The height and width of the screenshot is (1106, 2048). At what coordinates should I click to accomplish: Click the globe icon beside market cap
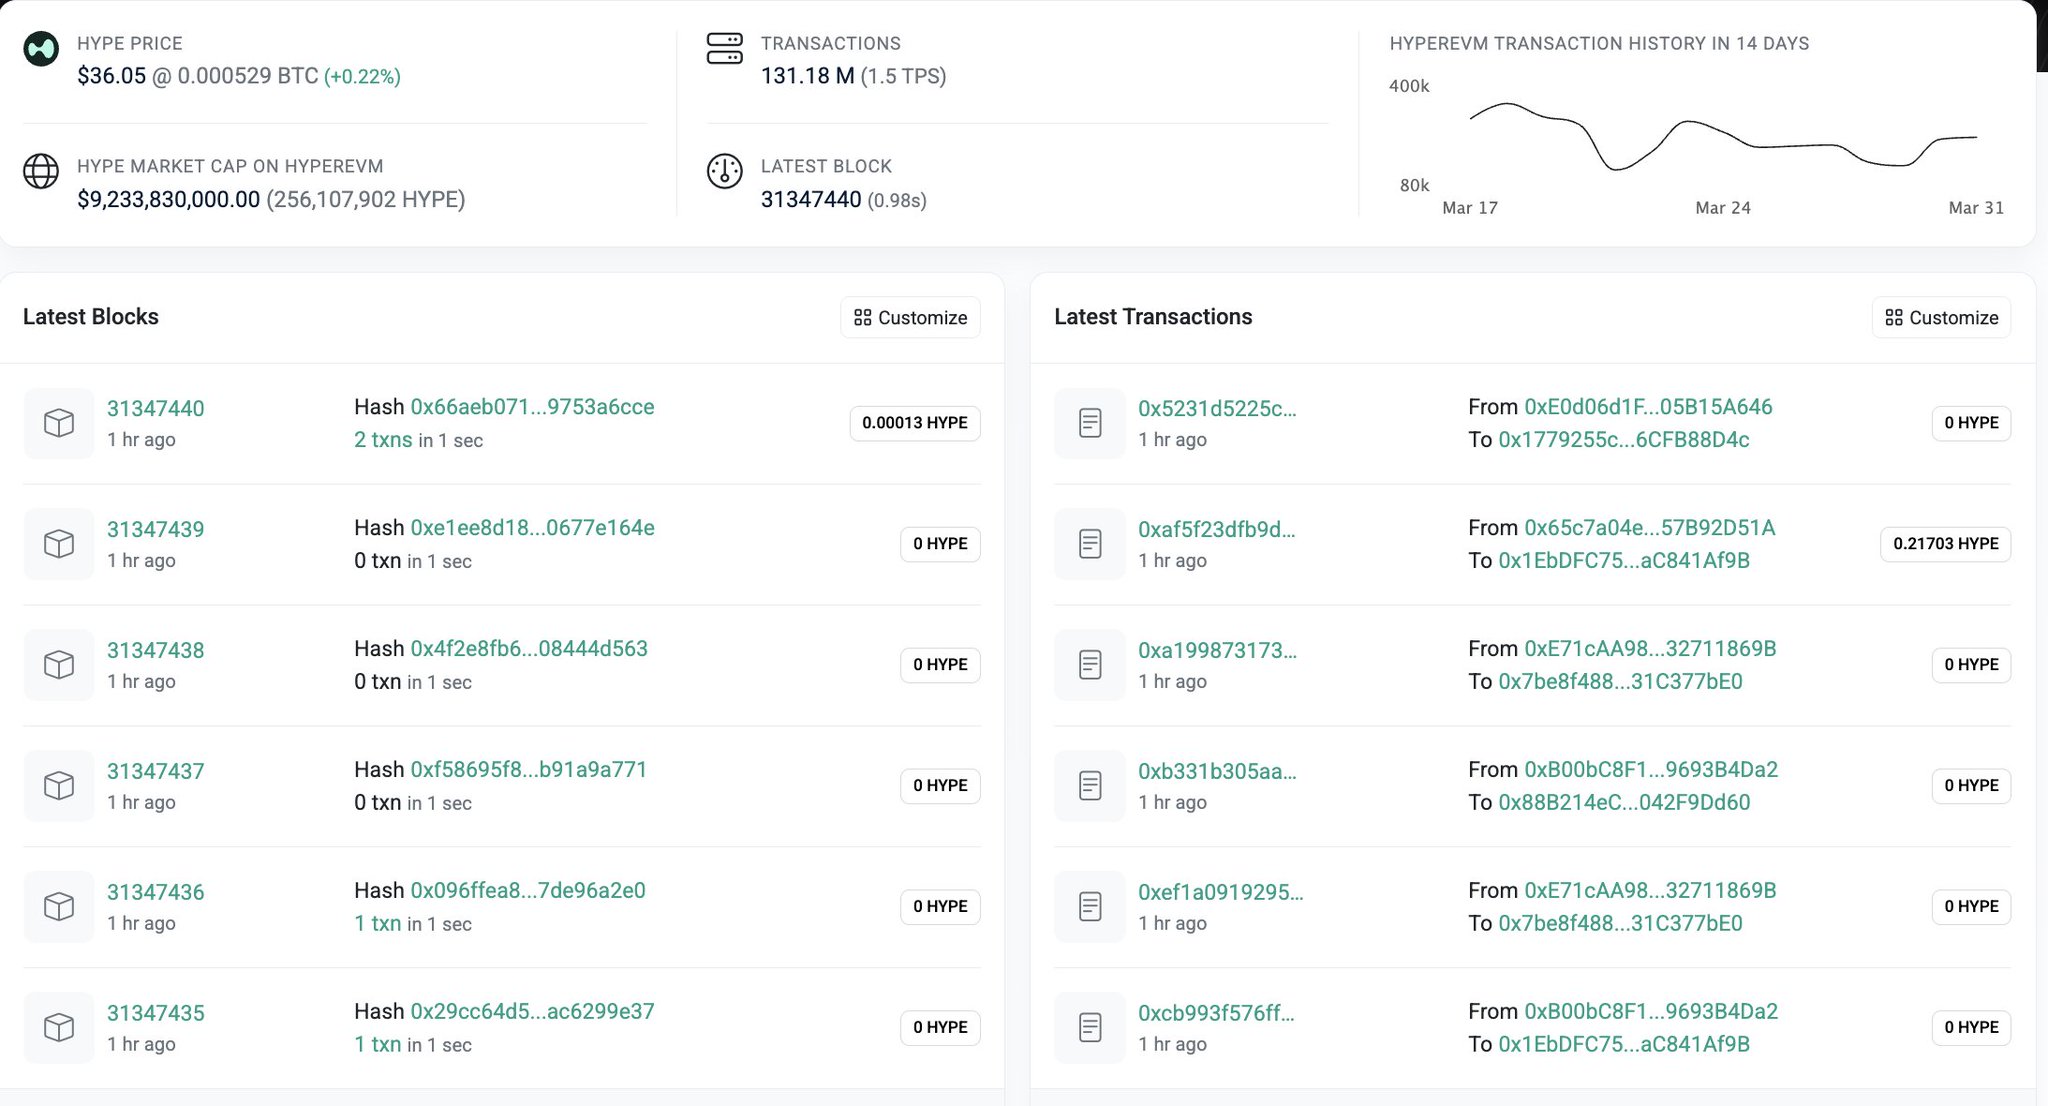41,171
